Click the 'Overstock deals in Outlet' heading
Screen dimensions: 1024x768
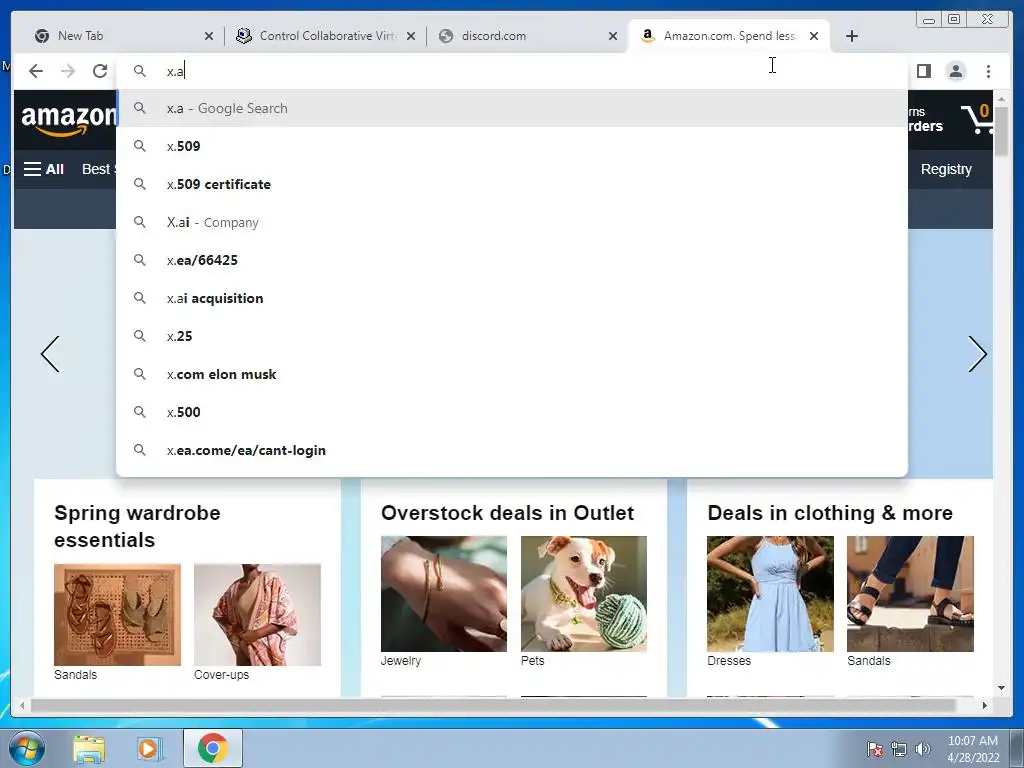507,513
